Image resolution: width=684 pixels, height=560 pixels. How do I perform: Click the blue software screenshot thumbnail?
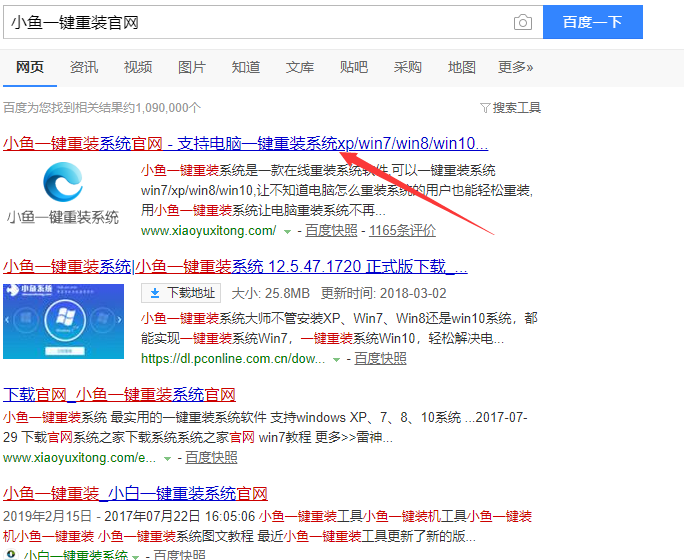pyautogui.click(x=63, y=321)
